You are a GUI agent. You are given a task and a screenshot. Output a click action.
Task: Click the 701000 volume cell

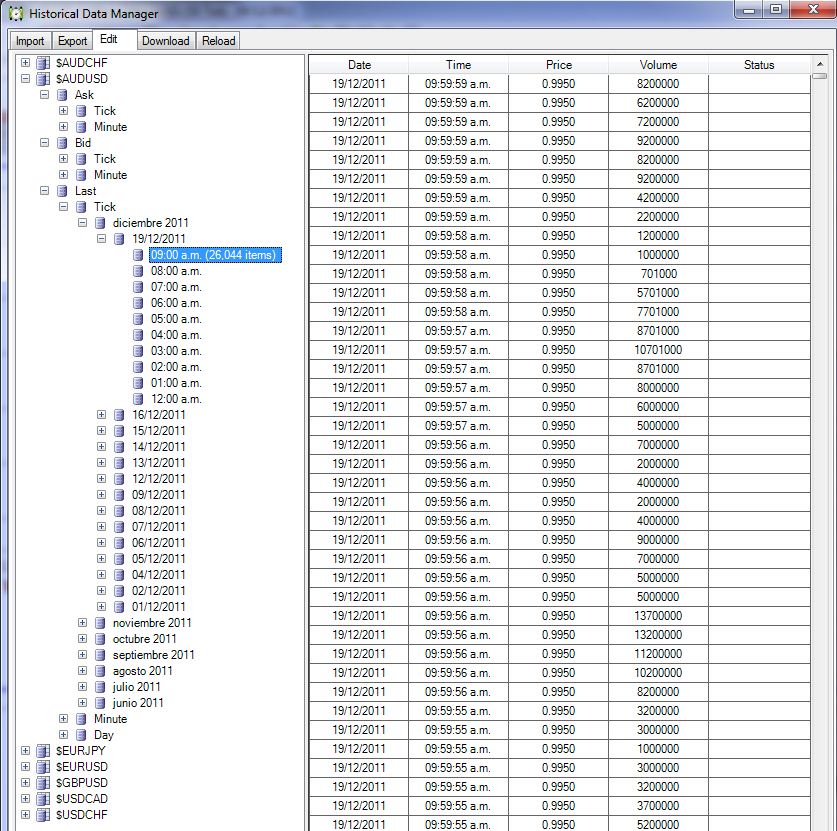(658, 274)
